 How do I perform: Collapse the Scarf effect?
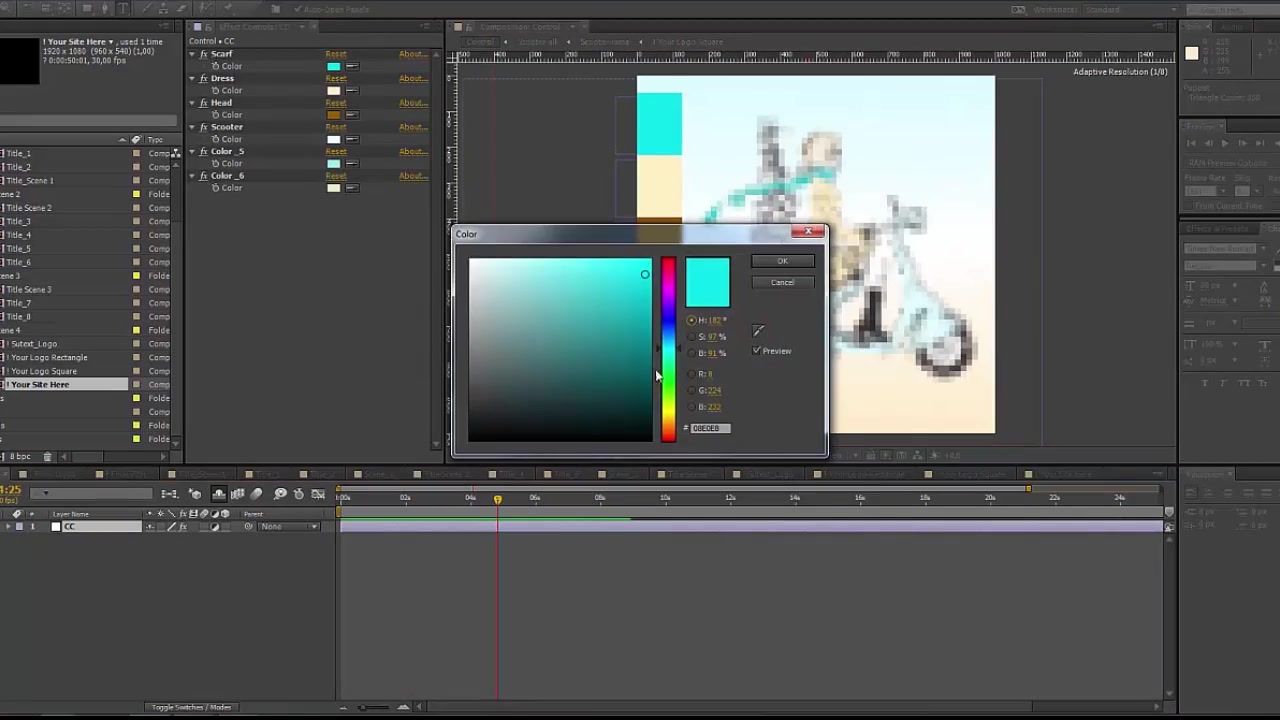pos(192,54)
